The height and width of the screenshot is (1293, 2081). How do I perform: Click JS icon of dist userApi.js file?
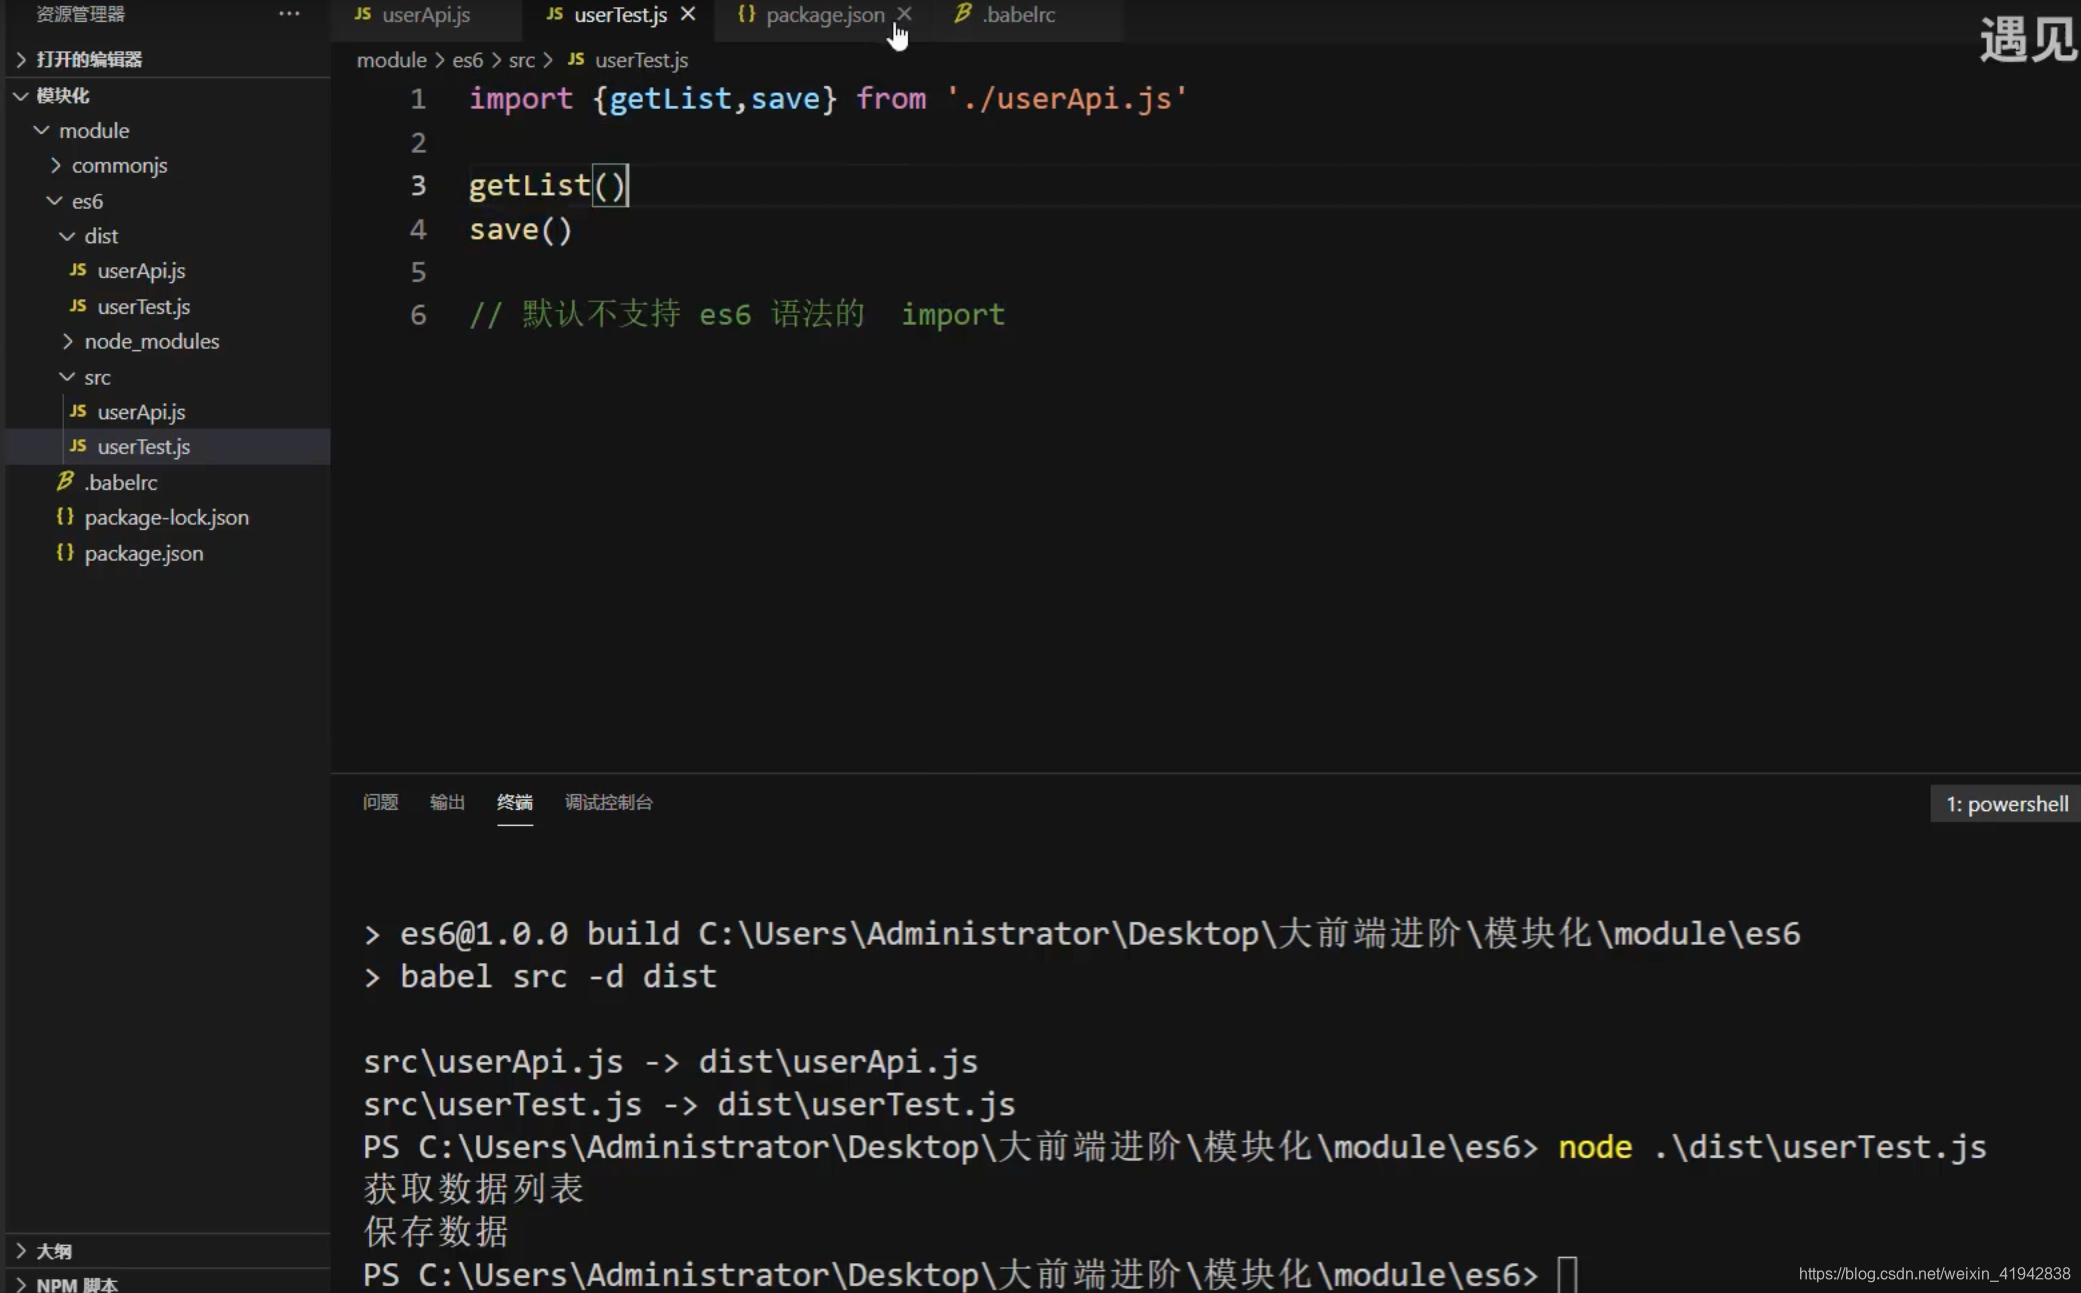tap(78, 271)
